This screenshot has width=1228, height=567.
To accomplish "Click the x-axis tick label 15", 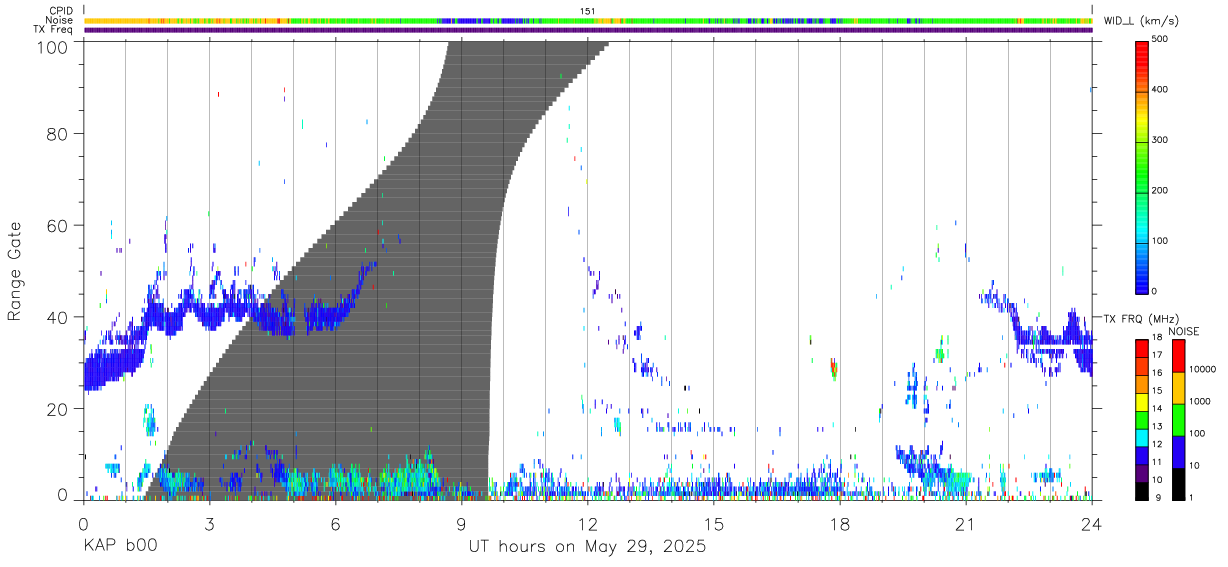I will point(713,523).
